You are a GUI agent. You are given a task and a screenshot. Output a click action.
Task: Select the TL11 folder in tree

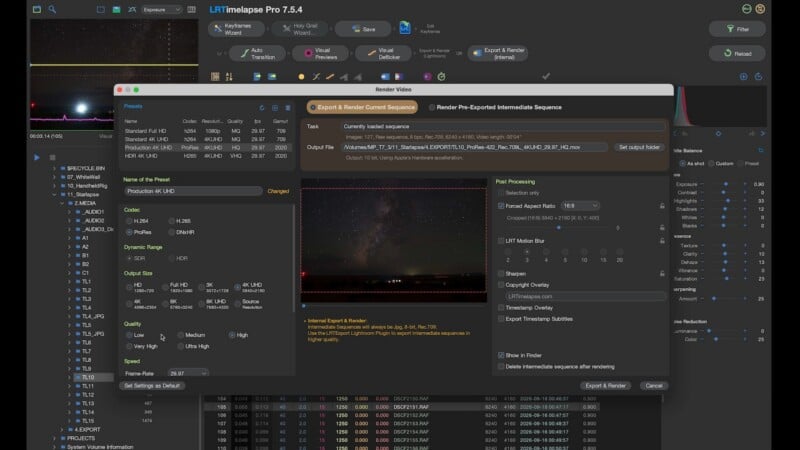point(88,386)
